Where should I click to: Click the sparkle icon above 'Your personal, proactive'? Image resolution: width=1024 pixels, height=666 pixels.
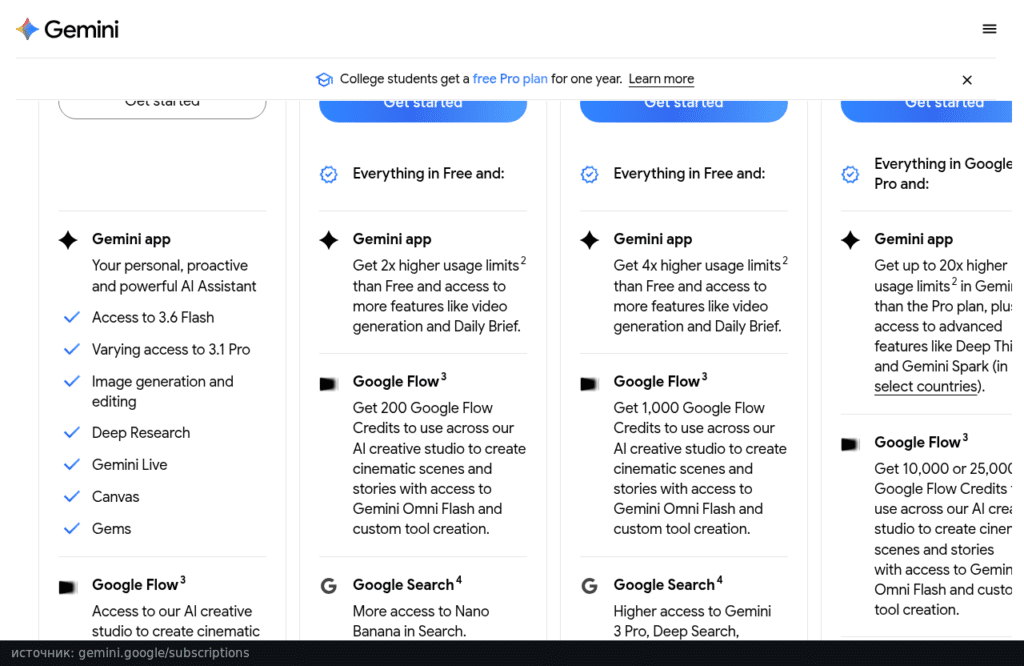(68, 240)
